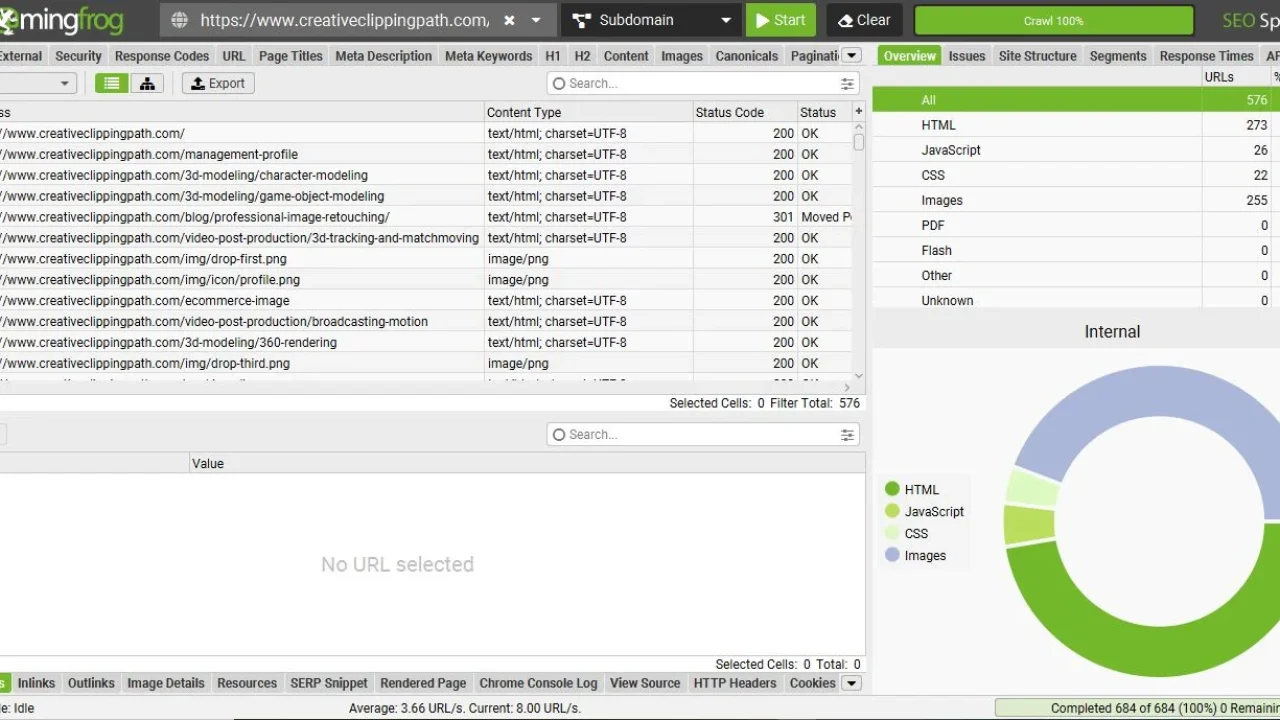1280x720 pixels.
Task: Clear the crawl URL using the X icon
Action: [x=510, y=19]
